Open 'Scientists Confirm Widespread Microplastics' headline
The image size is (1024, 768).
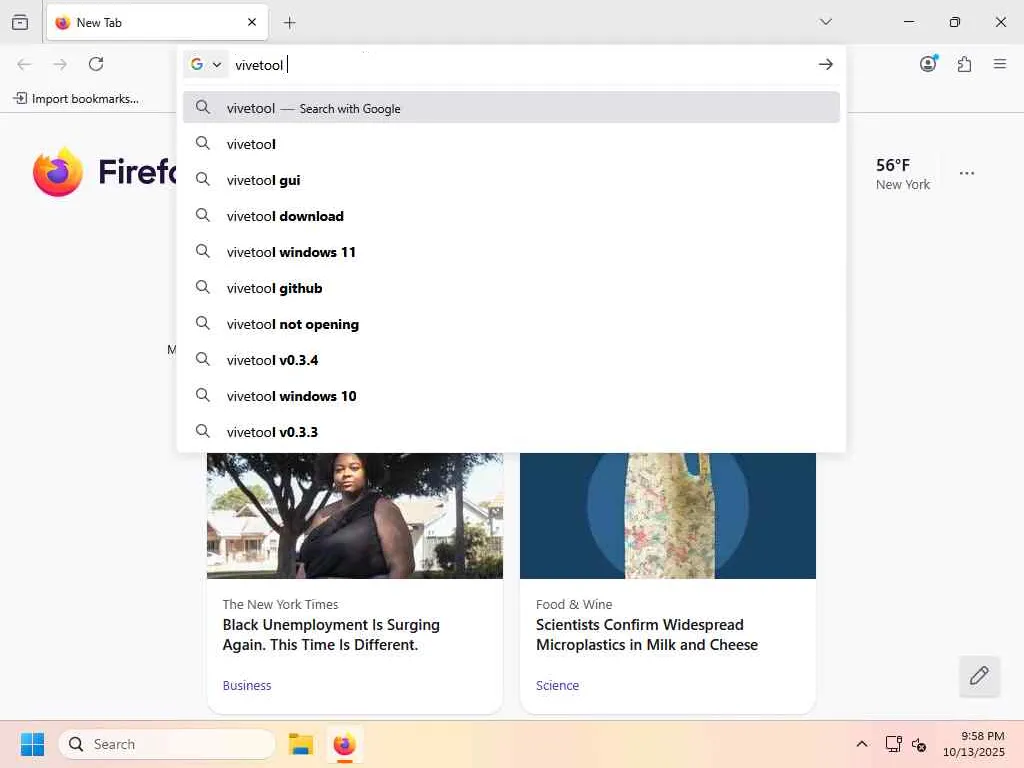[647, 635]
